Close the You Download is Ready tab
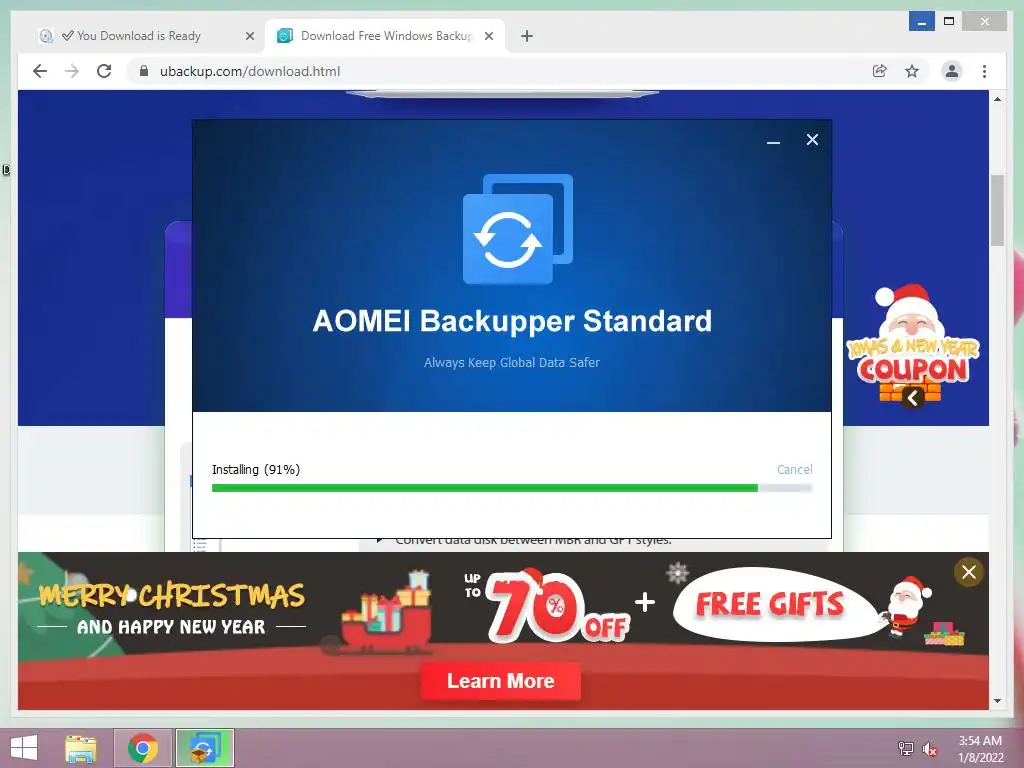 coord(249,37)
